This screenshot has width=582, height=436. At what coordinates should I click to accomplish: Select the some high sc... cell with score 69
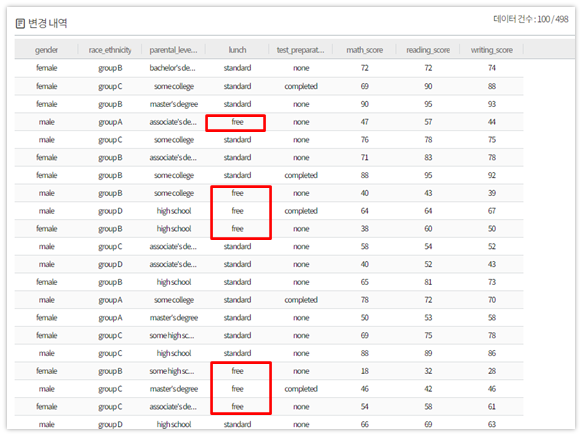(172, 335)
